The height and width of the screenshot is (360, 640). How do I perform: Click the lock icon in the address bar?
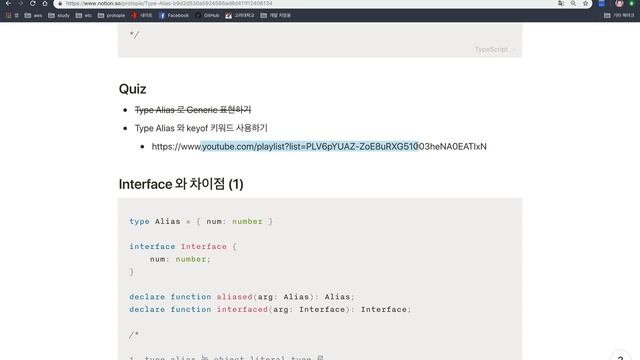pyautogui.click(x=60, y=3)
